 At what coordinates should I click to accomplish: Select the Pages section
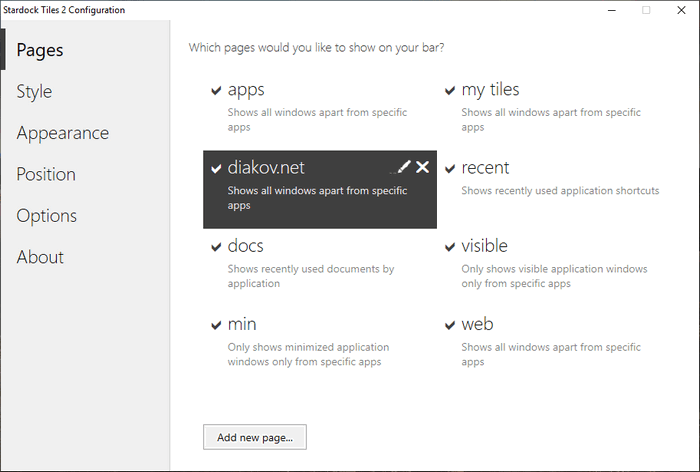[40, 50]
